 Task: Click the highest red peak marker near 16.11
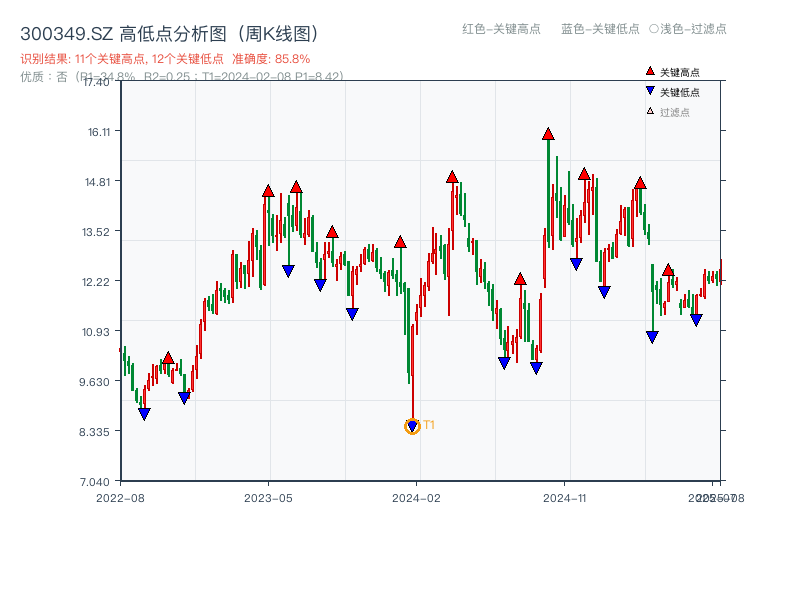click(x=548, y=134)
